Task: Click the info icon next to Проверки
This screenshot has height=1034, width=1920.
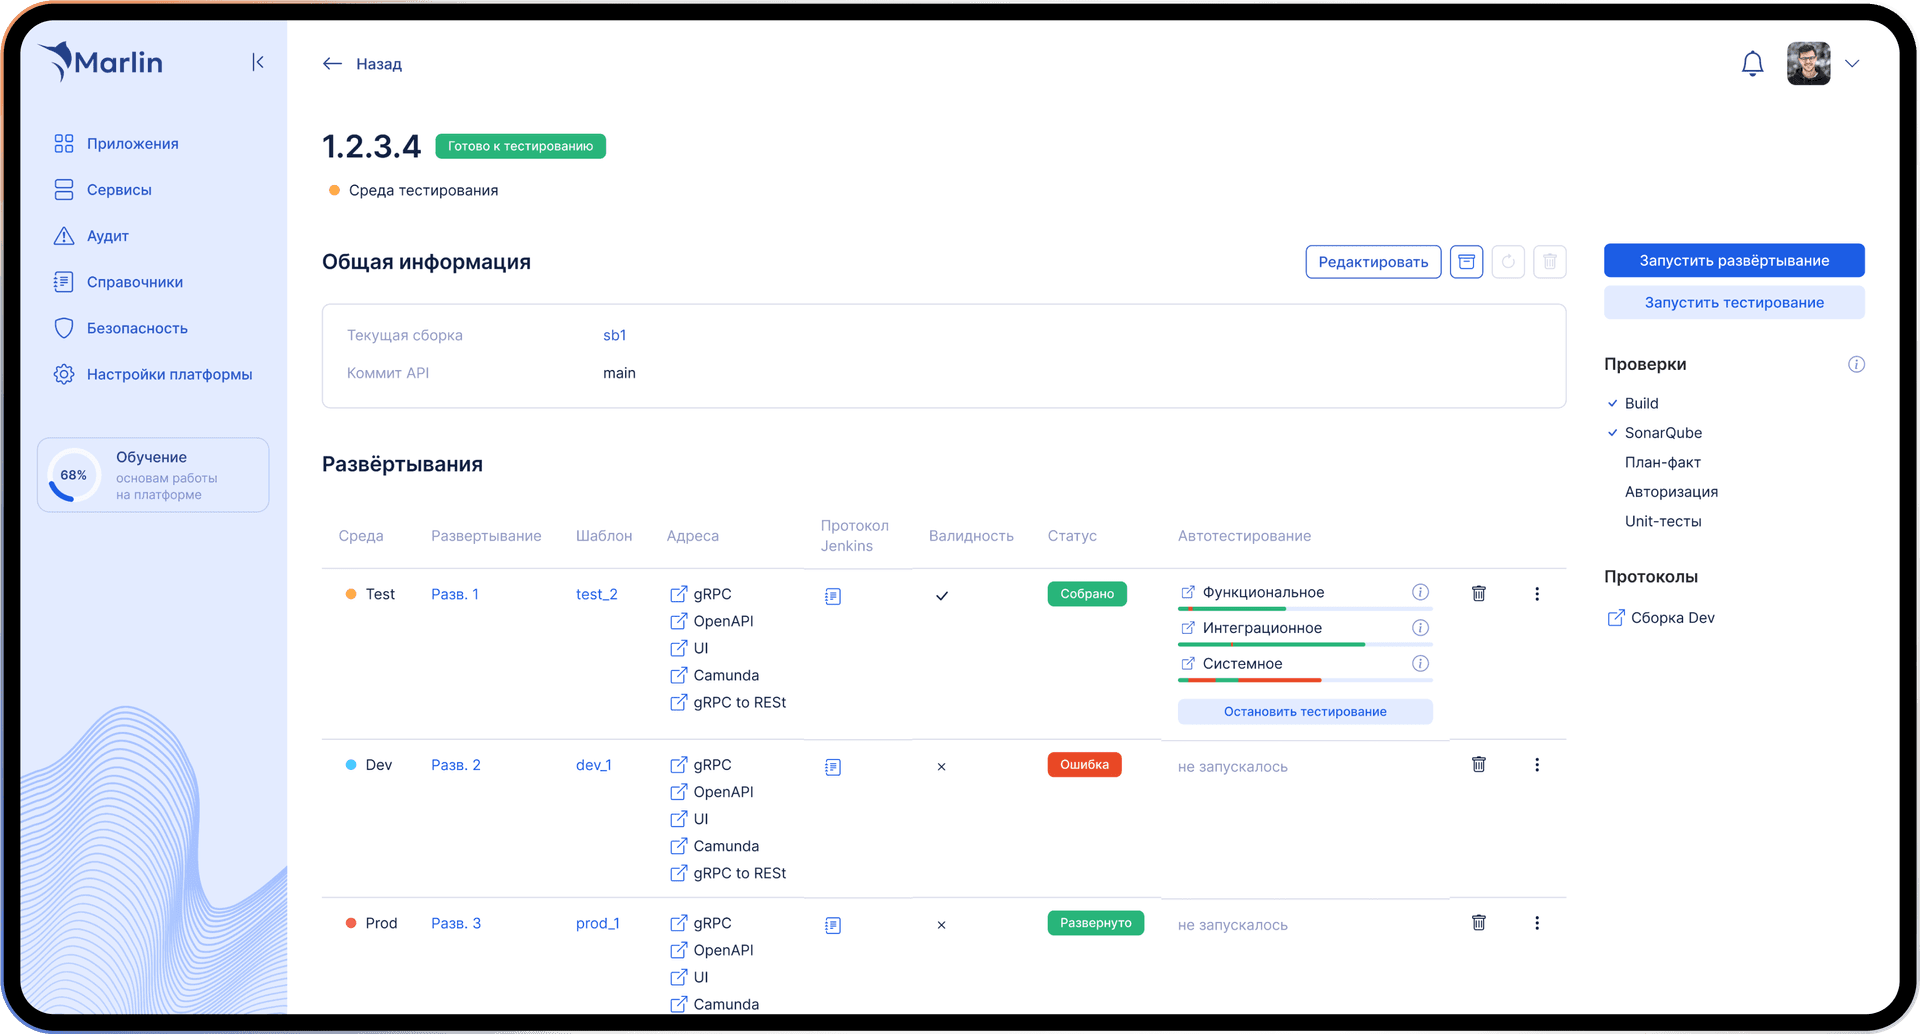Action: 1856,364
